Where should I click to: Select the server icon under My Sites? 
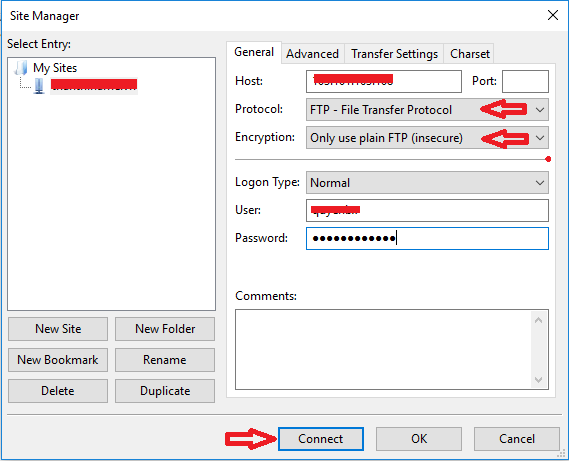pyautogui.click(x=39, y=86)
